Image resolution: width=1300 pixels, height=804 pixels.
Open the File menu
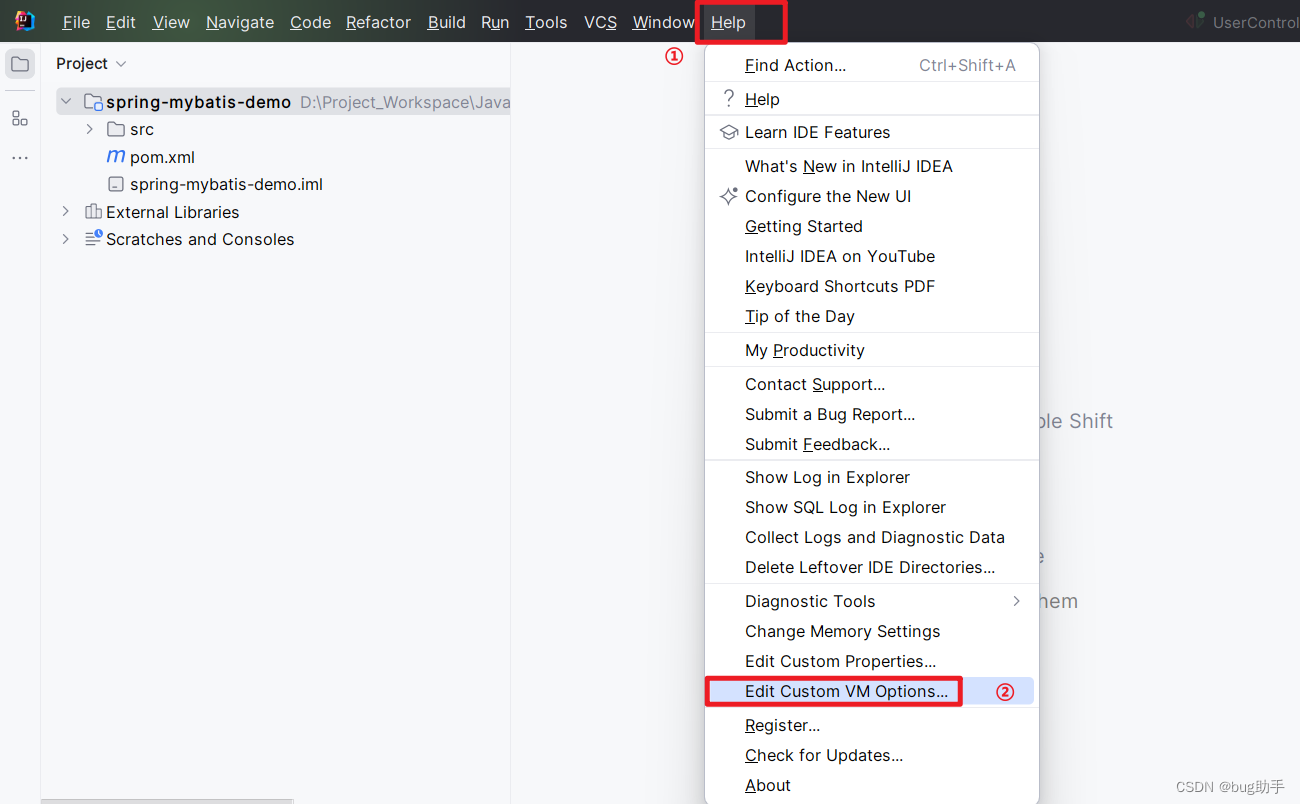[x=76, y=22]
